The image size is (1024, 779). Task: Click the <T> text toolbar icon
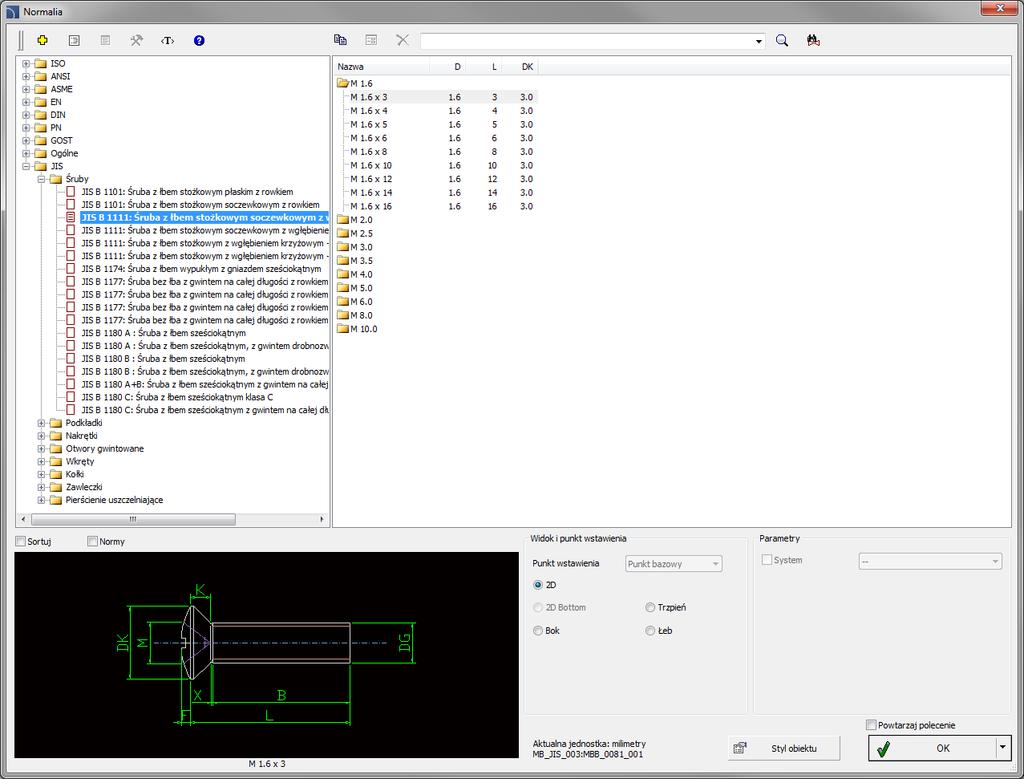coord(168,40)
